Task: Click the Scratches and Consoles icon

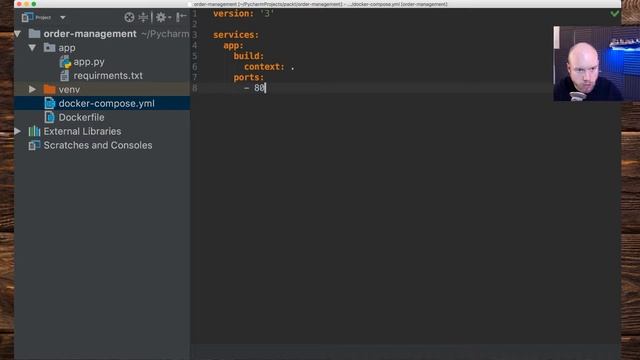Action: coord(34,145)
